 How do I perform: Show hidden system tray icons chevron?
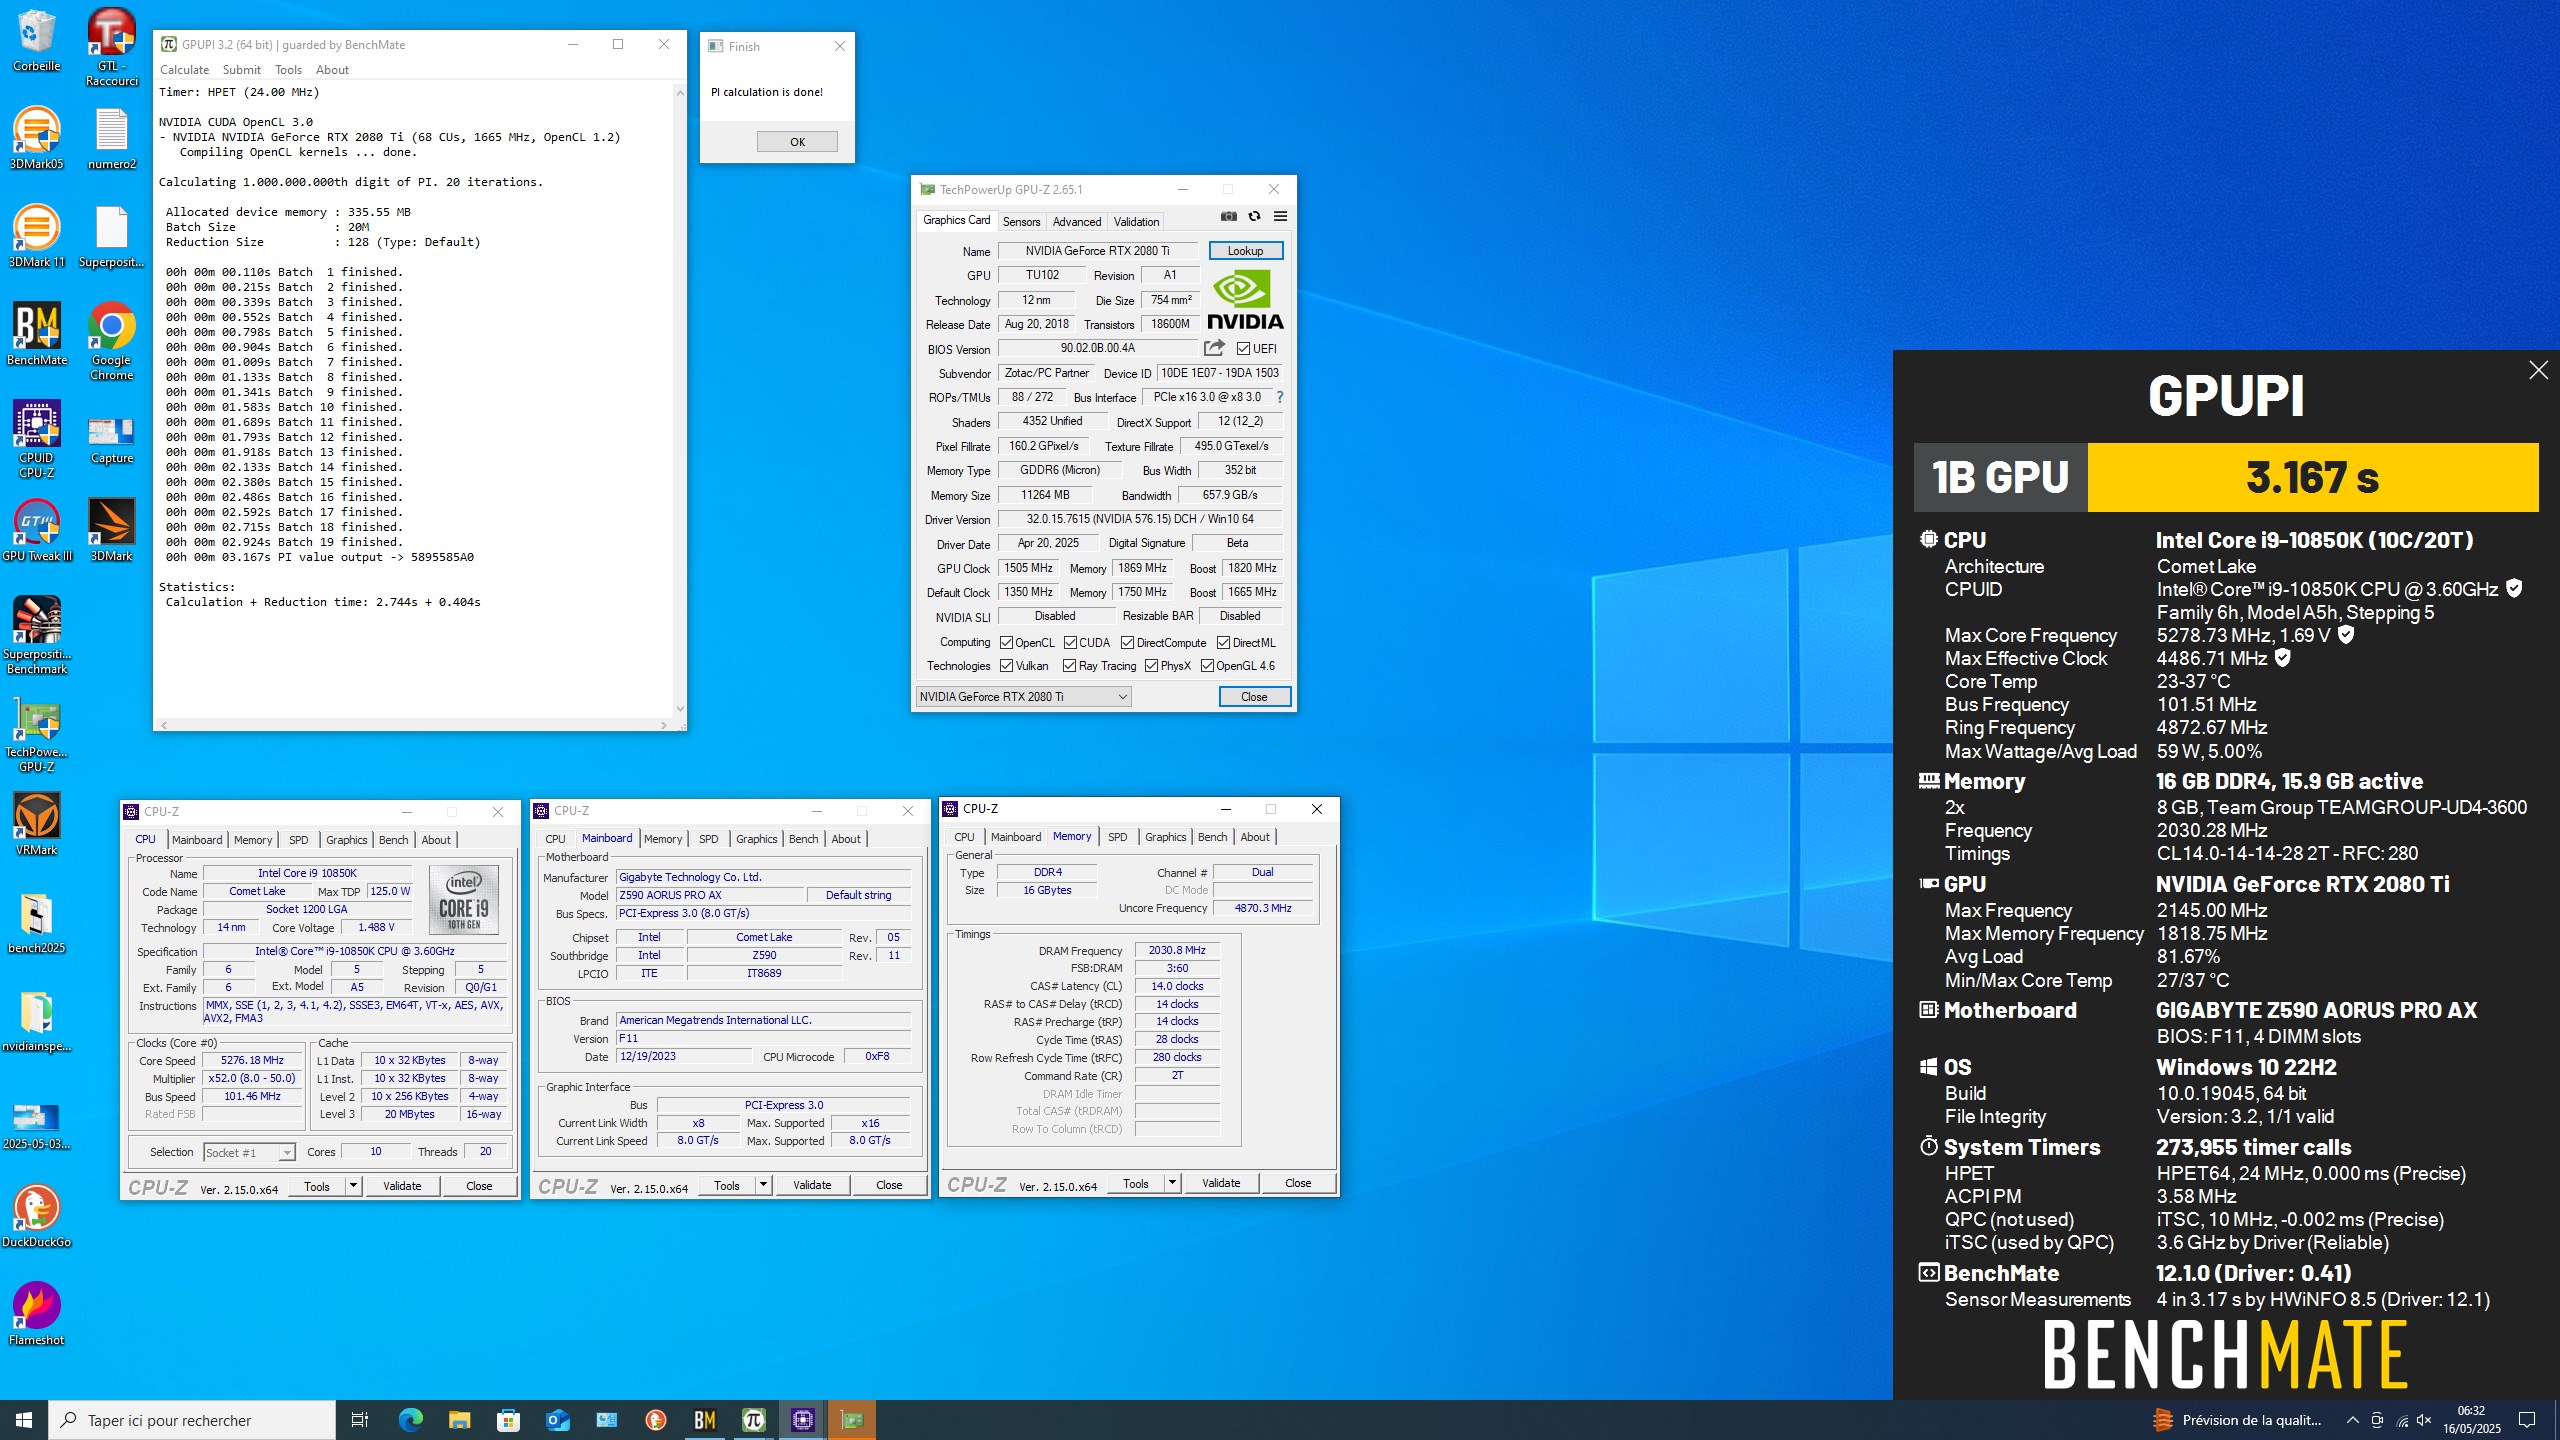click(x=2353, y=1420)
